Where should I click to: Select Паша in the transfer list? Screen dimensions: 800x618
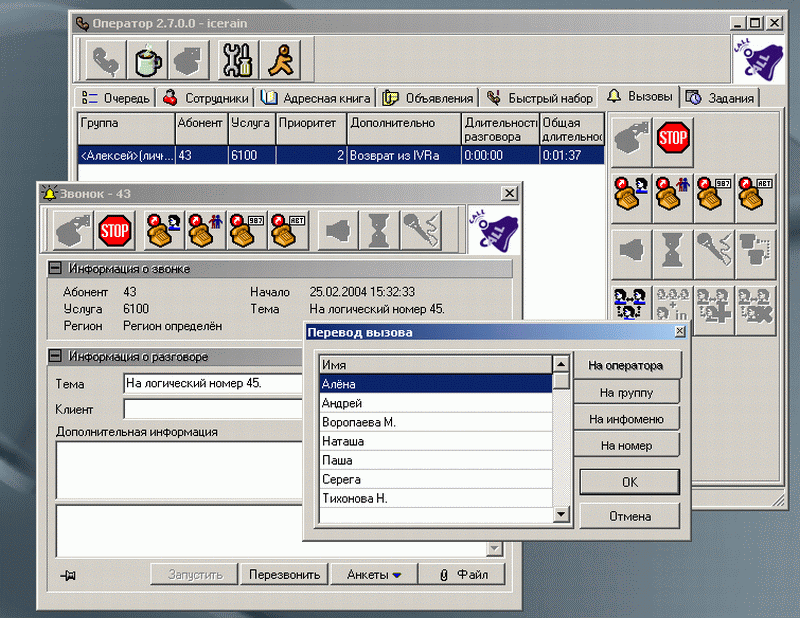(x=436, y=460)
